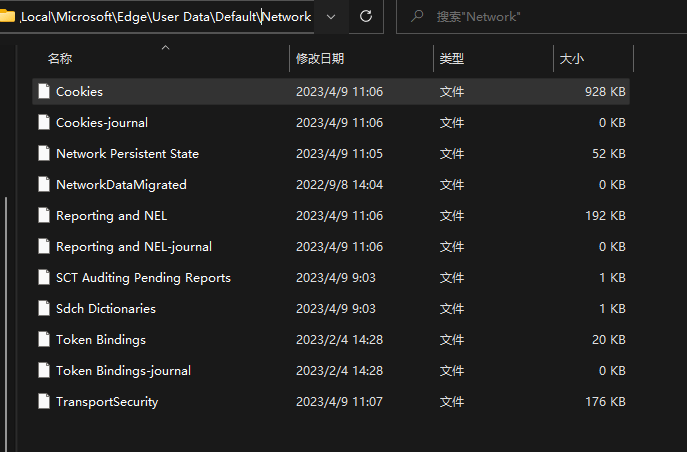This screenshot has height=452, width=687.
Task: Click the NetworkDataMigrated file name
Action: pos(121,185)
